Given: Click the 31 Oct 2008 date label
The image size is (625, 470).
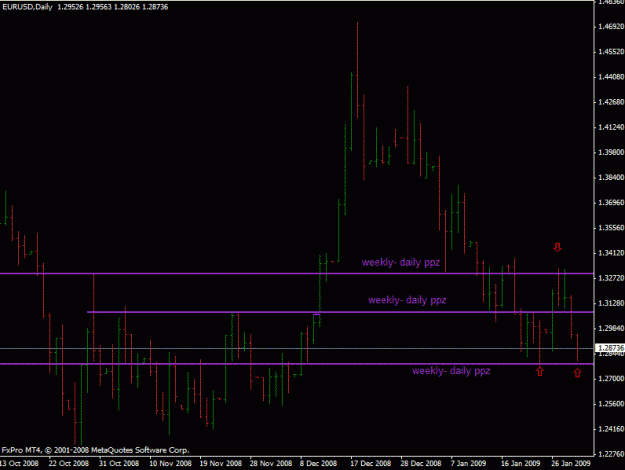Looking at the screenshot, I should (119, 464).
